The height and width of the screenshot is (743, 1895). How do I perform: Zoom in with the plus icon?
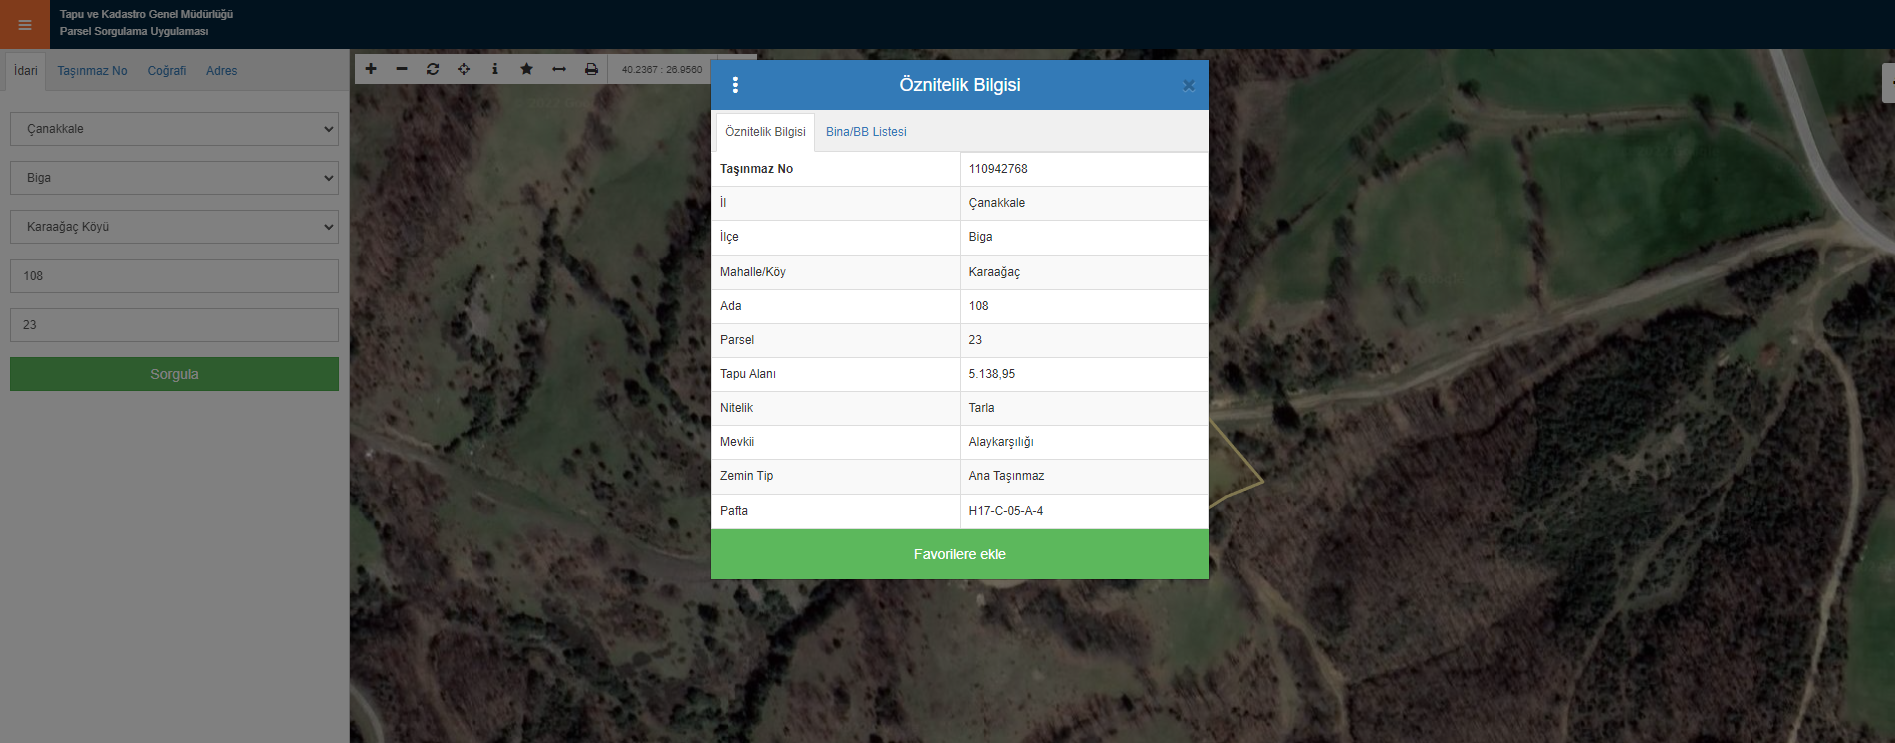pyautogui.click(x=371, y=69)
